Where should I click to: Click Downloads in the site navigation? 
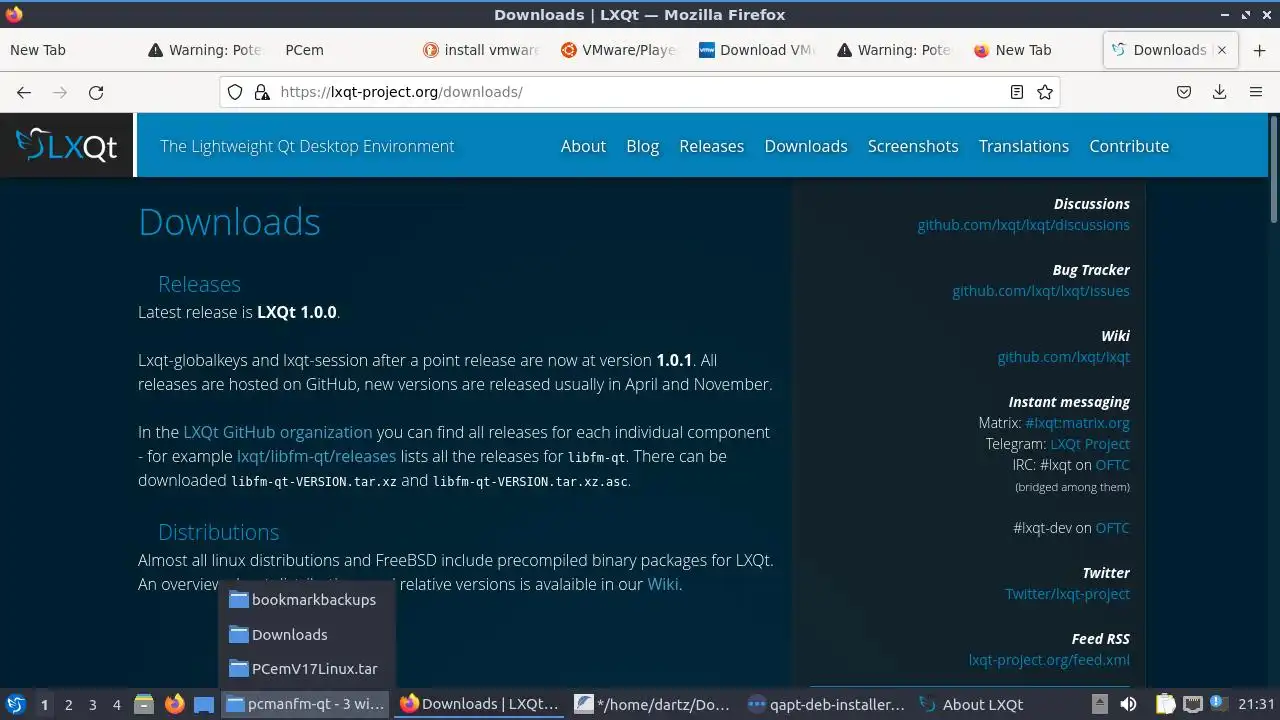(x=806, y=146)
